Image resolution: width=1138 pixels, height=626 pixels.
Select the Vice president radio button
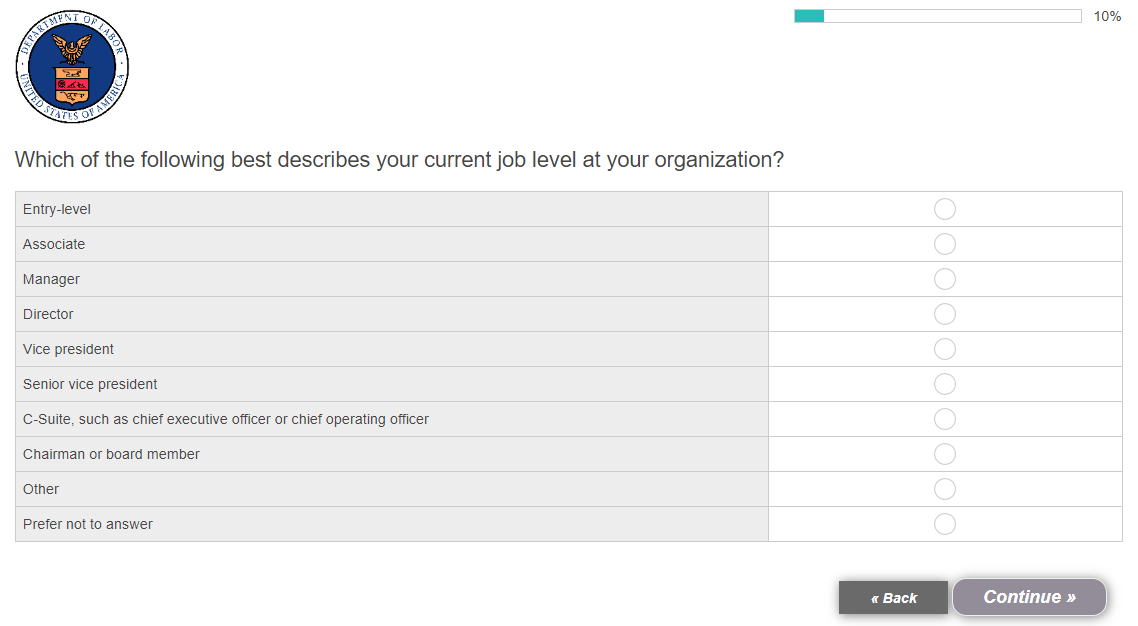point(944,349)
